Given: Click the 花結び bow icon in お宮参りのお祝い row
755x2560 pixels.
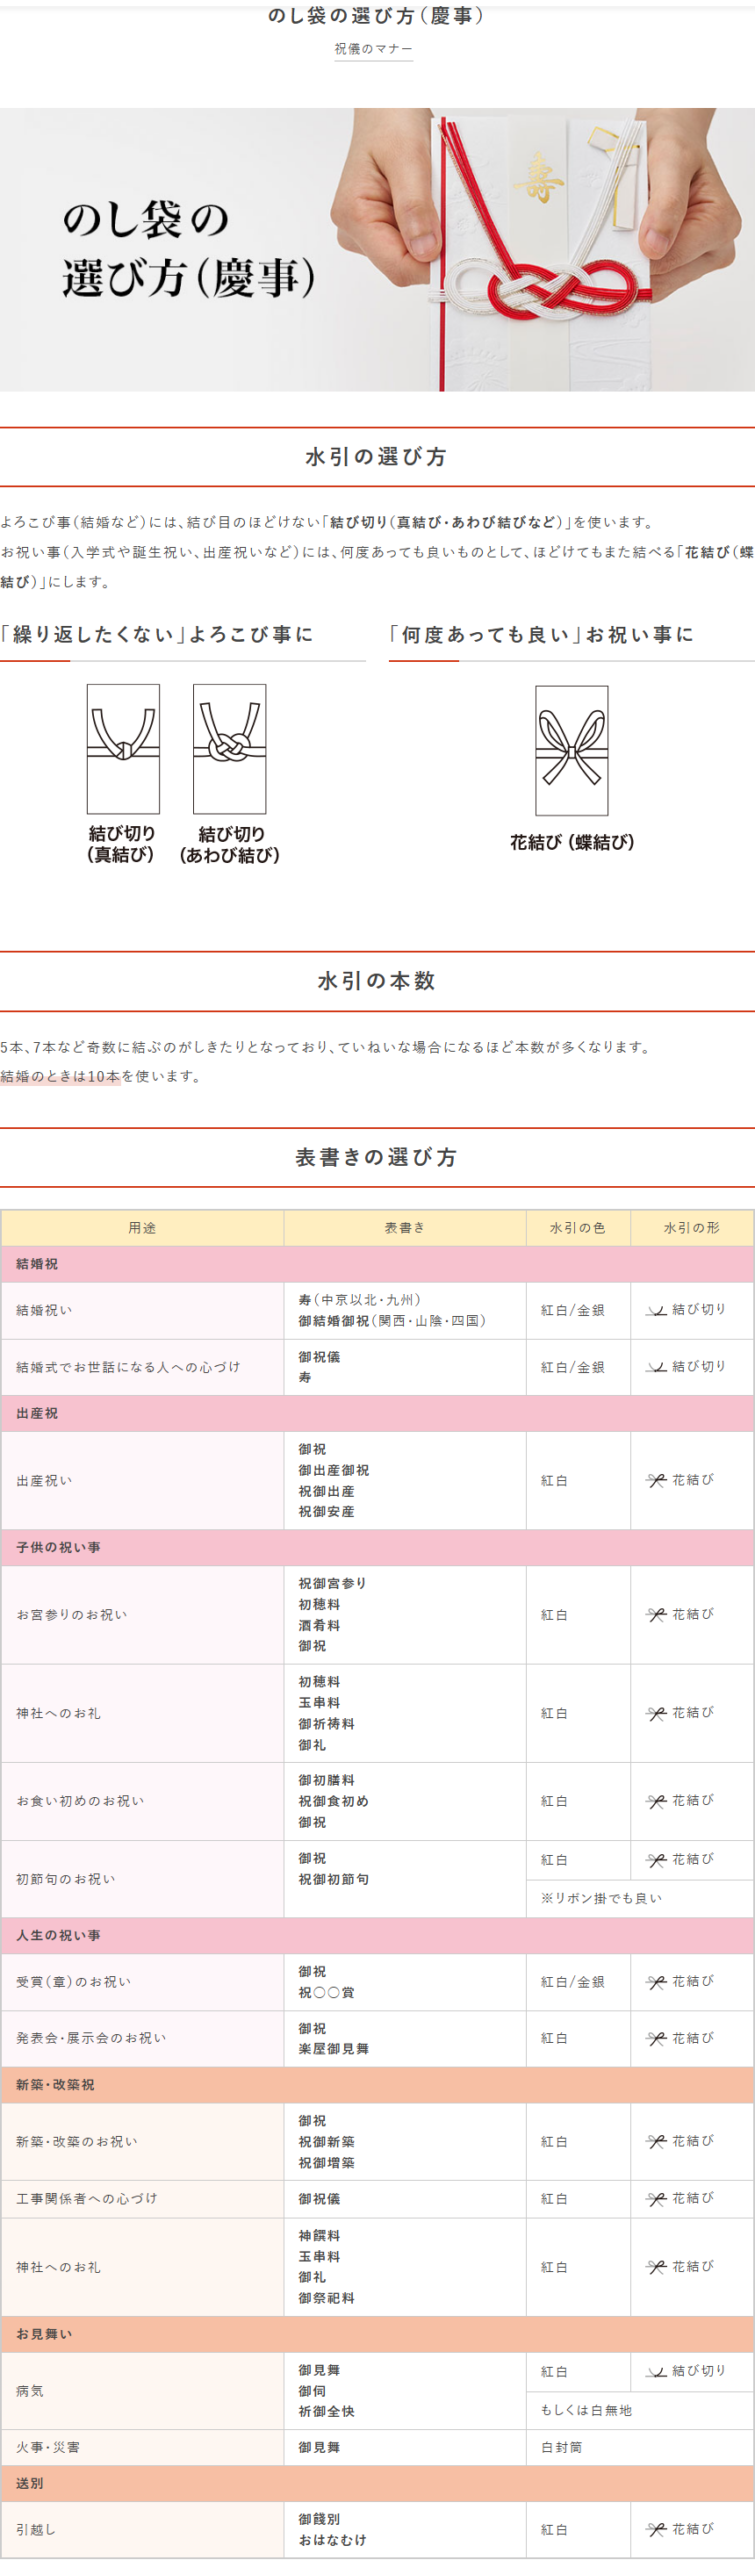Looking at the screenshot, I should [x=656, y=1615].
